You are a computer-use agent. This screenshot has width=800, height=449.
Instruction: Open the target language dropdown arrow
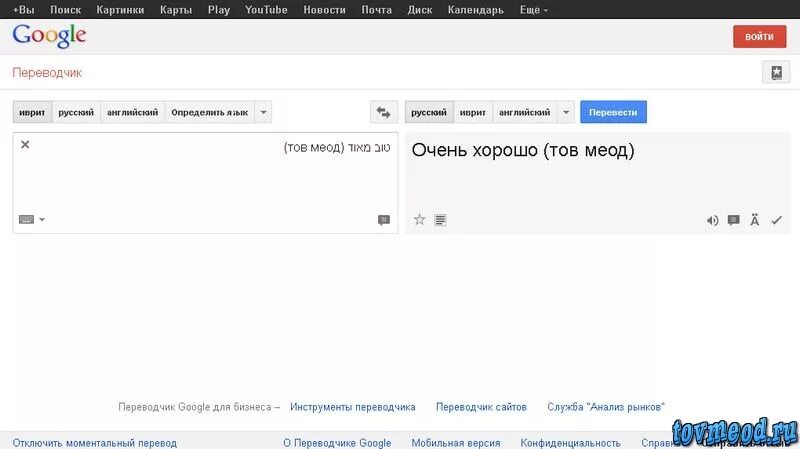566,112
